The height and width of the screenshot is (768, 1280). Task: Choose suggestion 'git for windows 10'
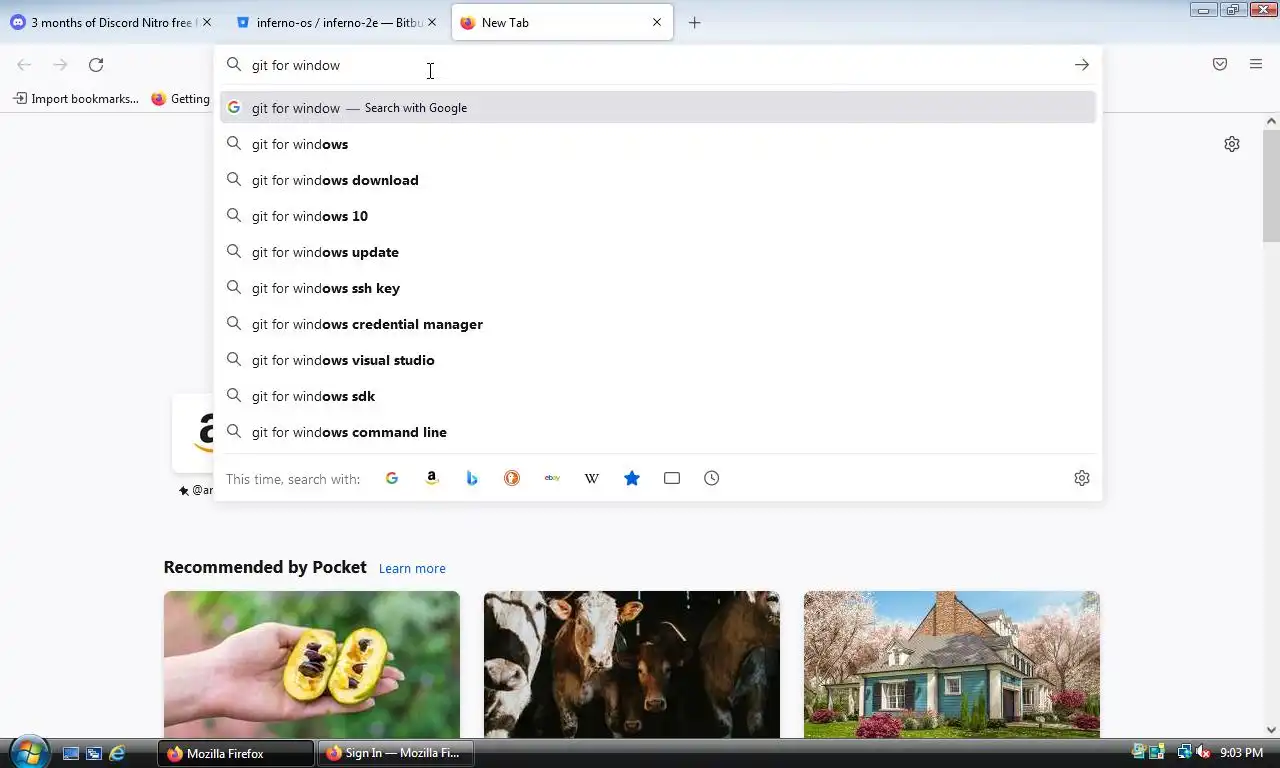658,216
